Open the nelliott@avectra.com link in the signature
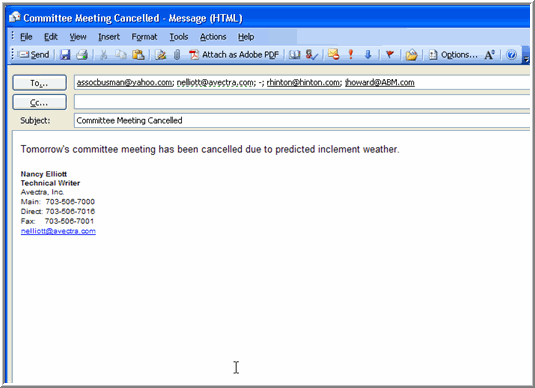The width and height of the screenshot is (535, 388). [58, 231]
